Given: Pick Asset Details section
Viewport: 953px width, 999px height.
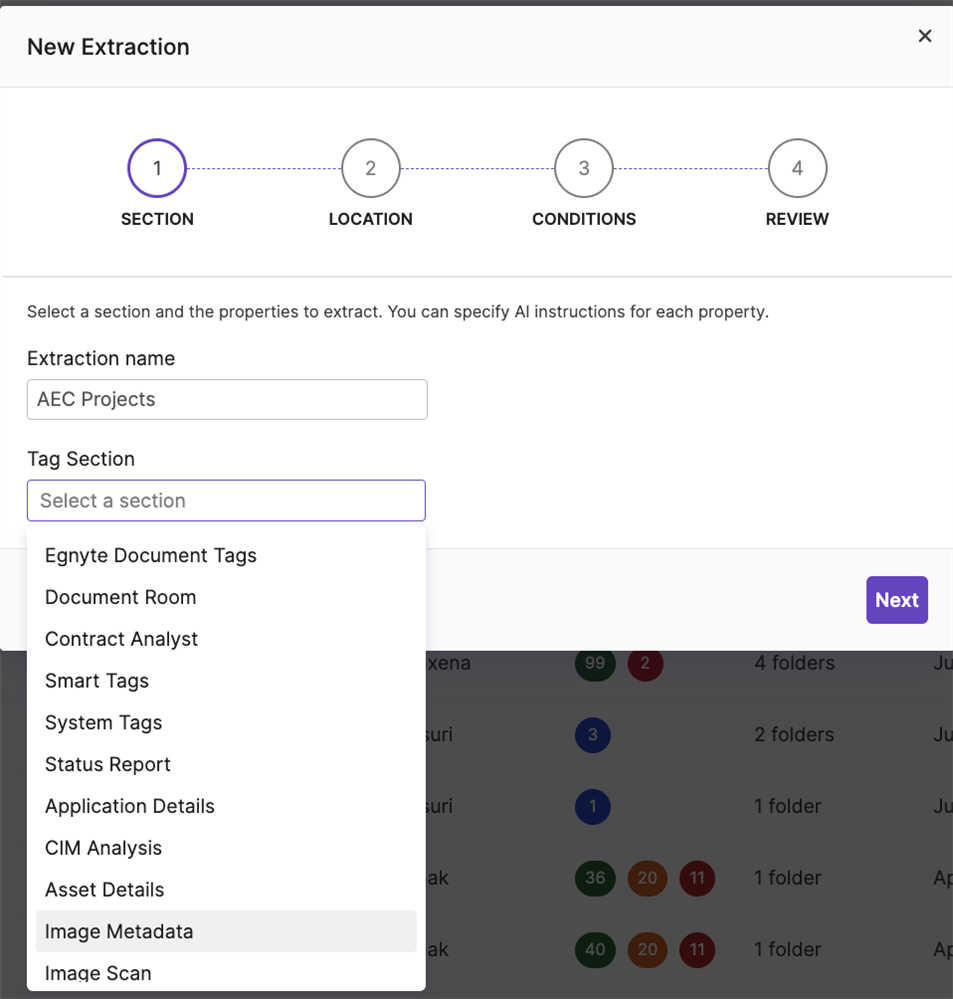Looking at the screenshot, I should click(226, 890).
